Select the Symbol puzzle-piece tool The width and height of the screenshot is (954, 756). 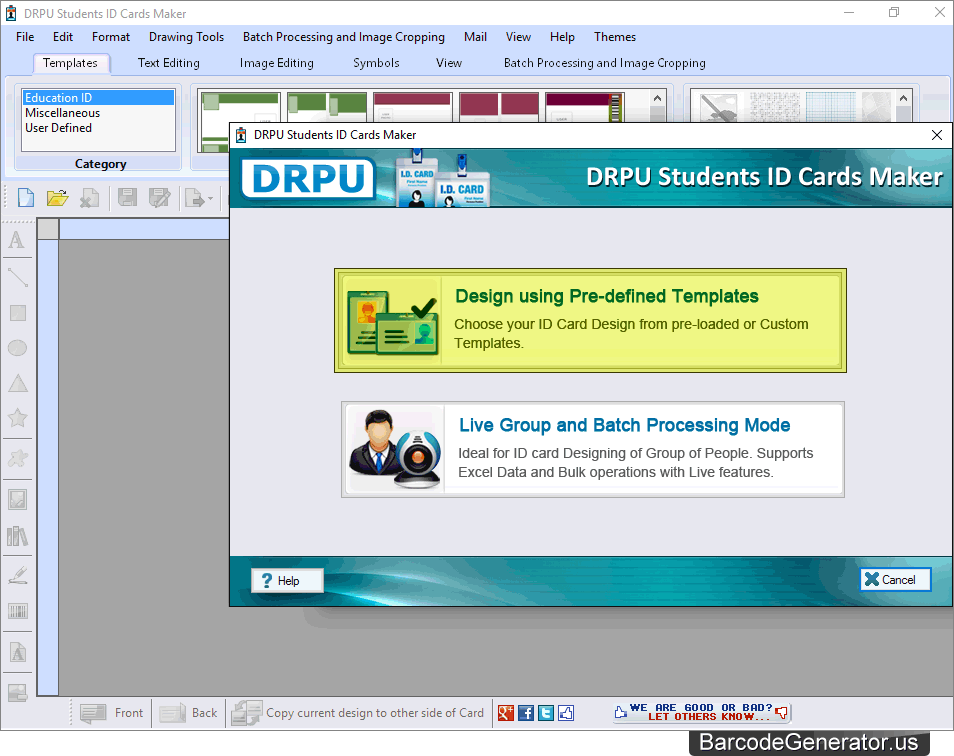point(17,458)
